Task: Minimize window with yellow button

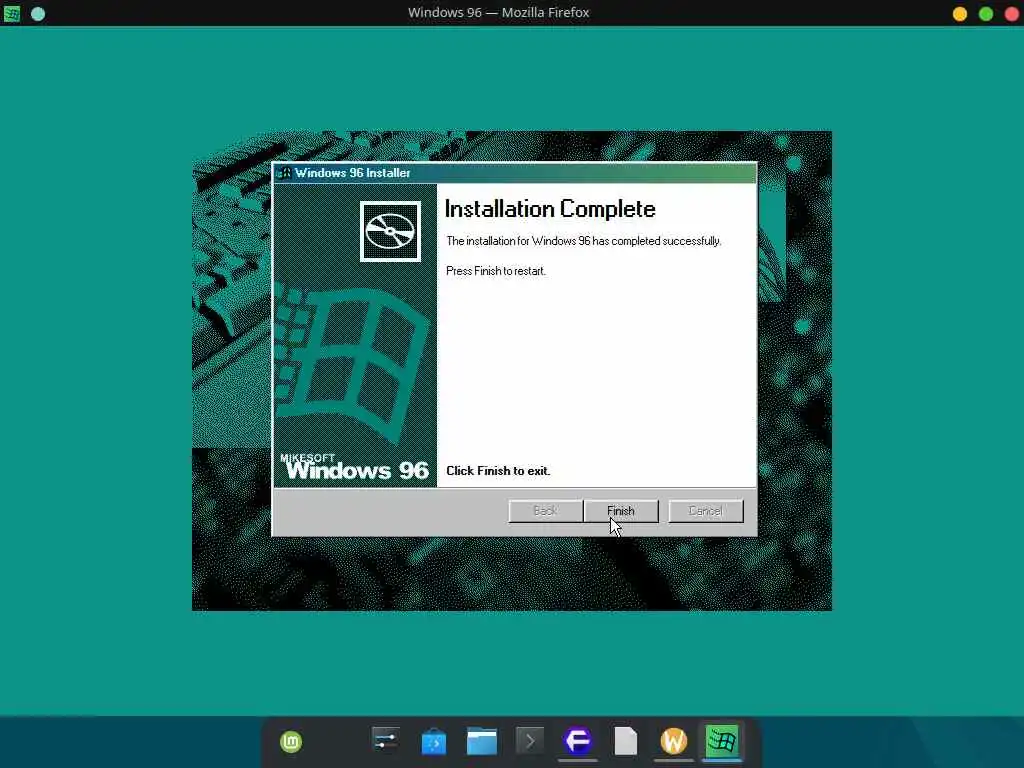Action: coord(960,14)
